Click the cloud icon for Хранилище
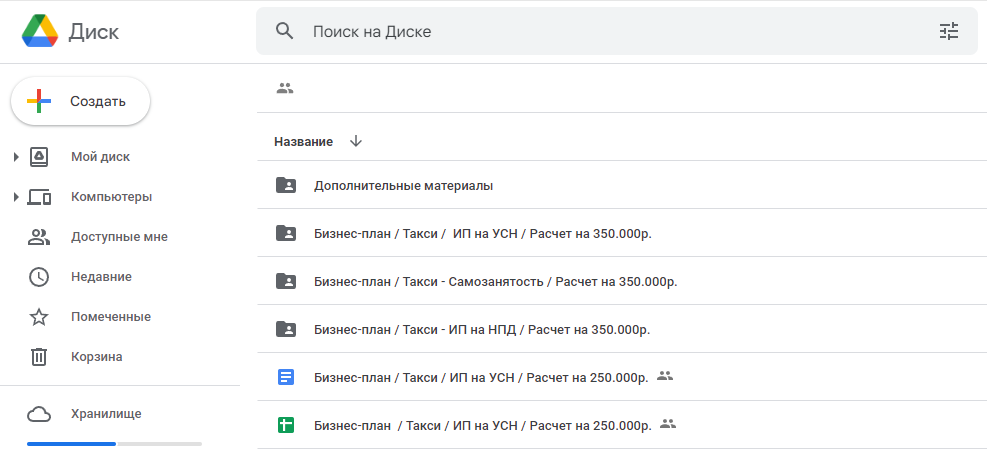The height and width of the screenshot is (454, 987). click(x=39, y=414)
